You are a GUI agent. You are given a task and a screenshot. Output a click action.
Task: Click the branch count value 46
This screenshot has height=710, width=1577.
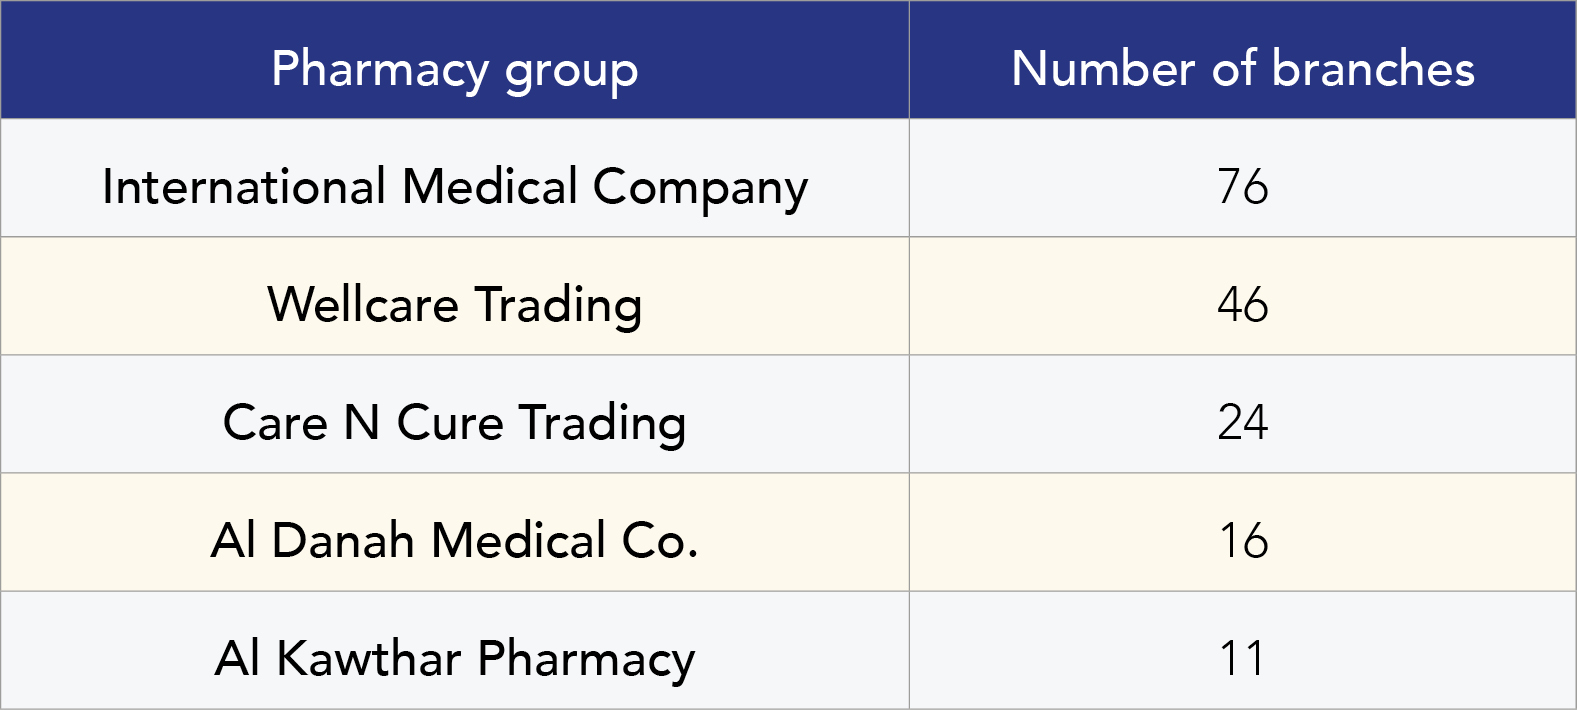coord(1243,304)
